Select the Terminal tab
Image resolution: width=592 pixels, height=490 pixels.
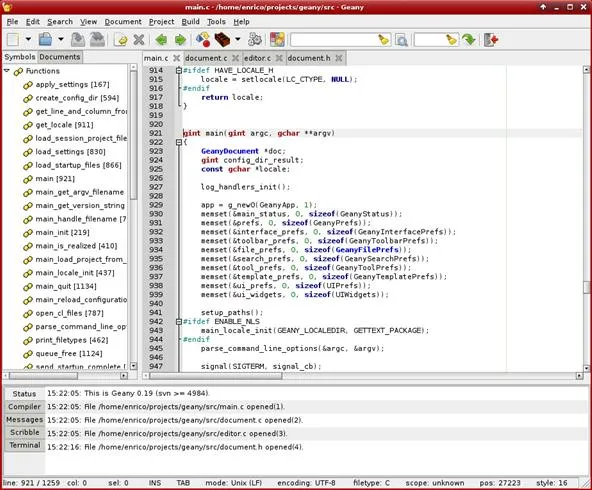[x=24, y=445]
